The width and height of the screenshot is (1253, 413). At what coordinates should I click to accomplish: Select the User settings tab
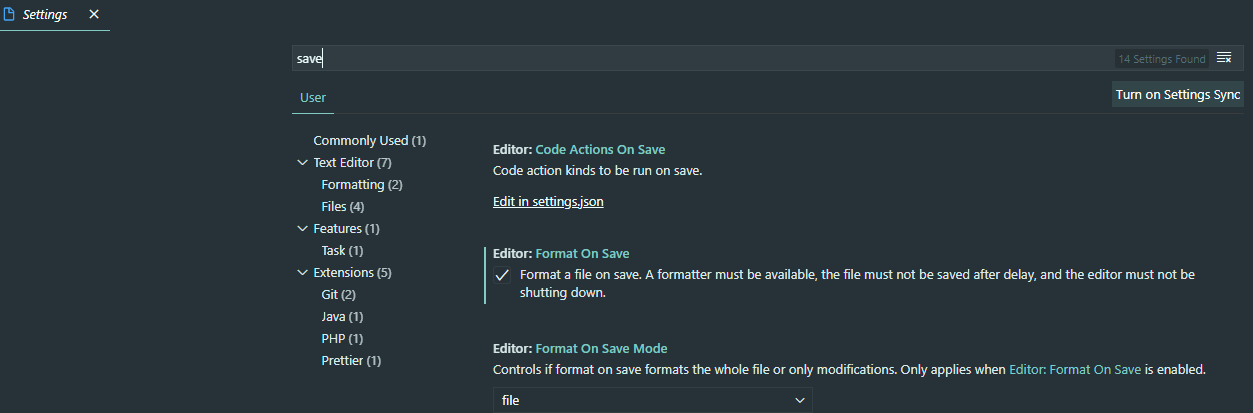(x=313, y=97)
